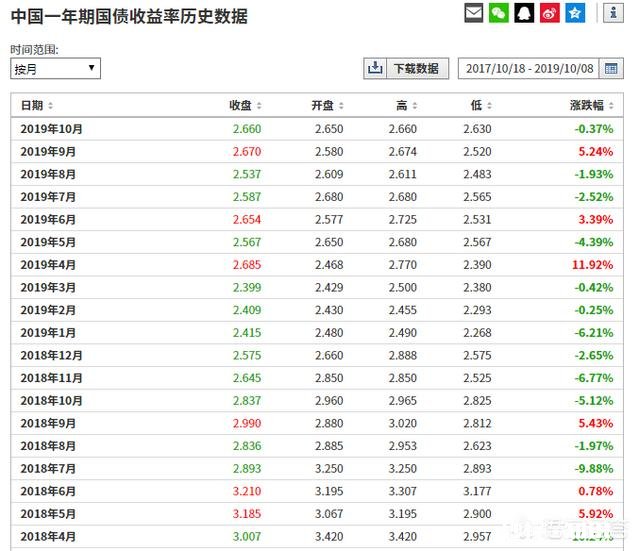Viewport: 640px width, 551px height.
Task: Select the 2019年2月 row date
Action: click(x=48, y=310)
